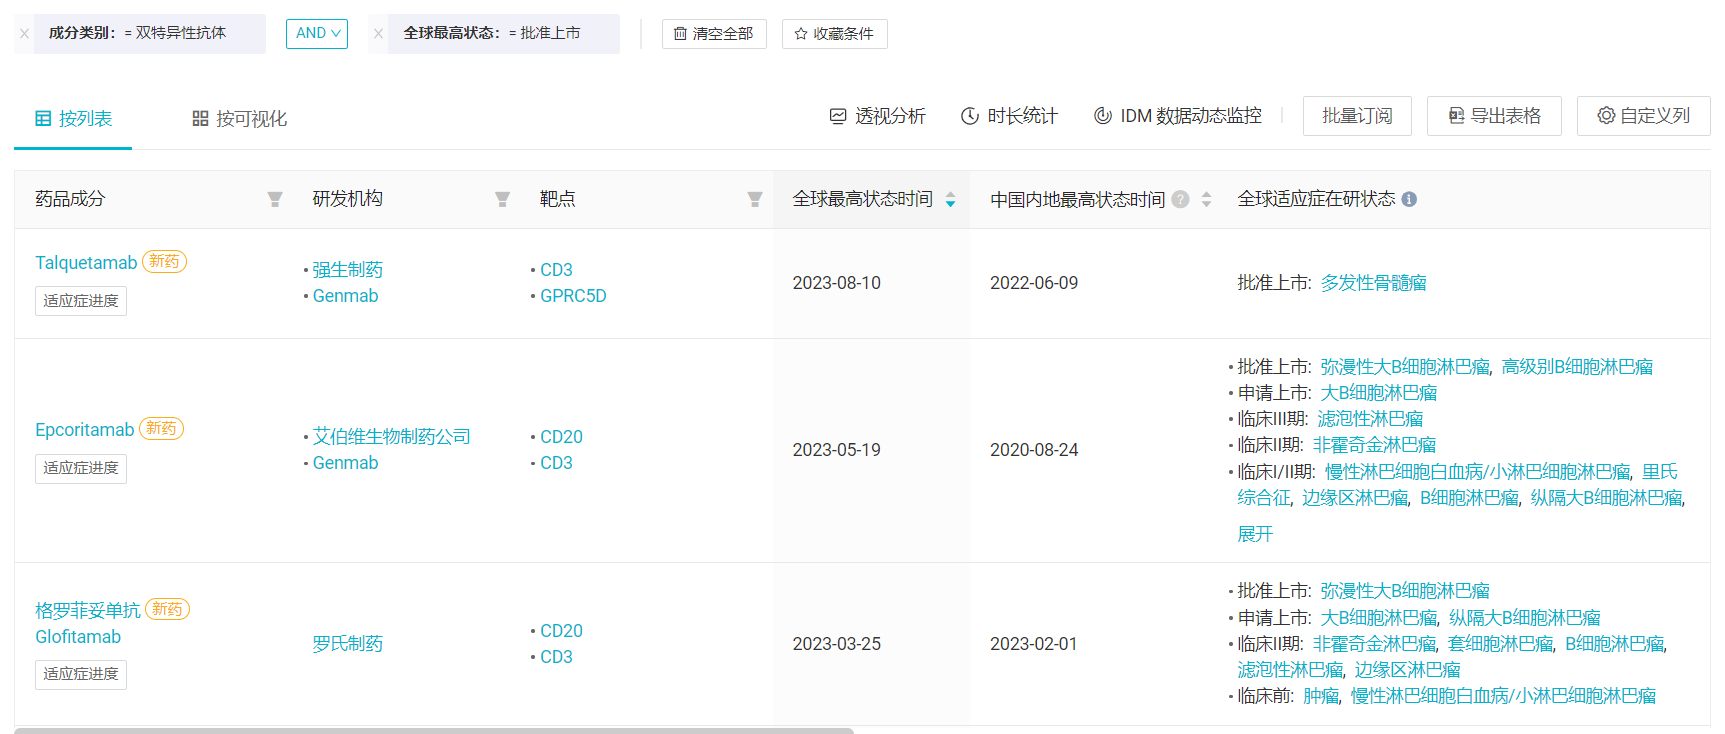
Task: Open 透视分析 pivot analysis
Action: click(878, 116)
